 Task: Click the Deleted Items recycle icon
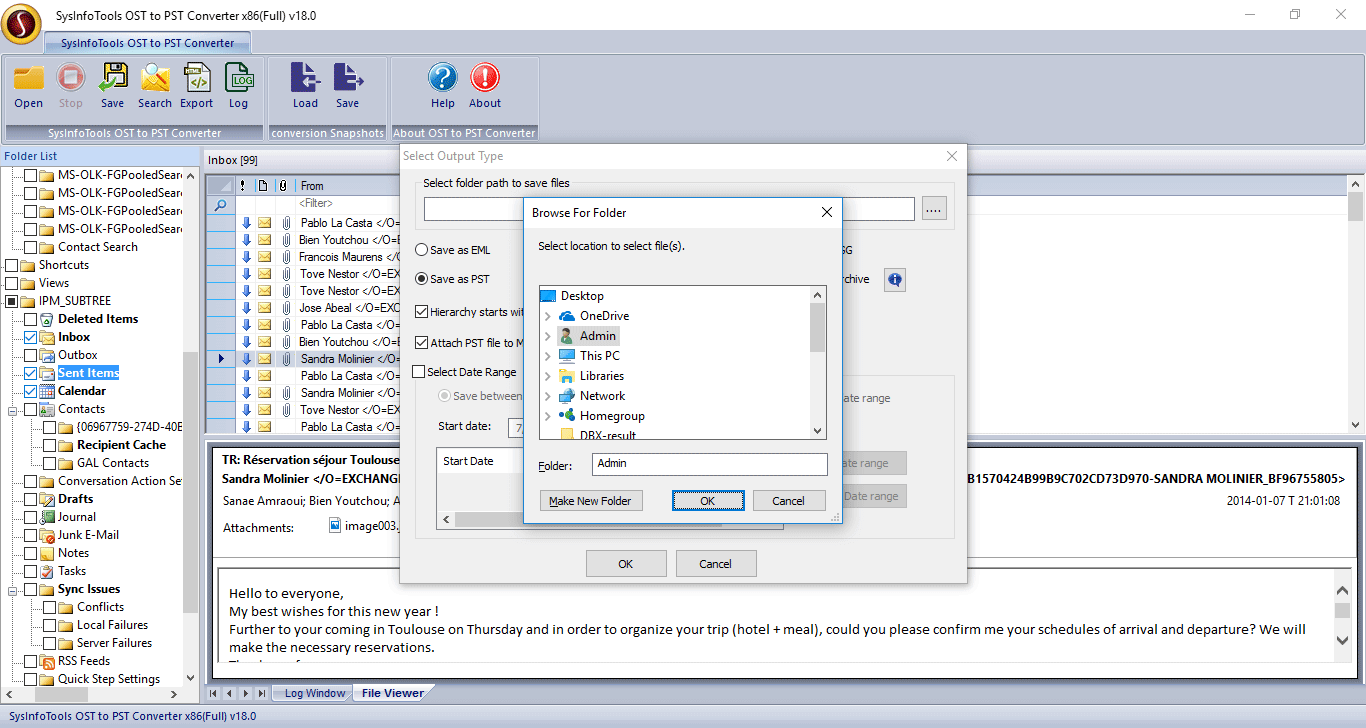click(47, 319)
